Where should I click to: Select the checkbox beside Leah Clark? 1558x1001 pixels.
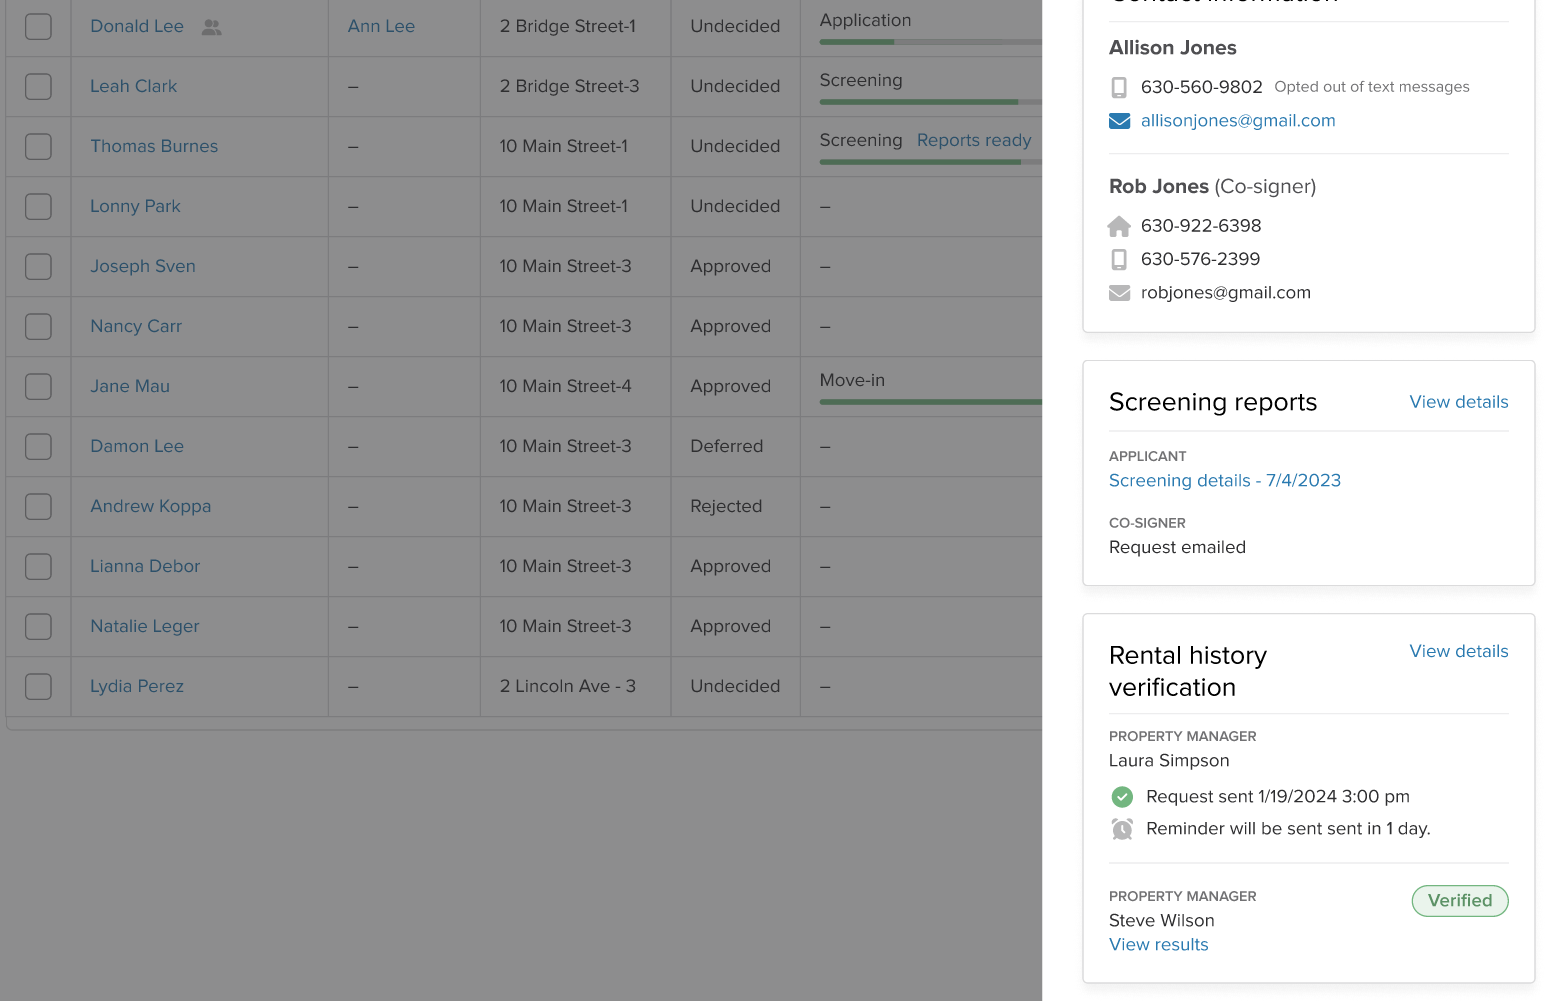coord(37,86)
